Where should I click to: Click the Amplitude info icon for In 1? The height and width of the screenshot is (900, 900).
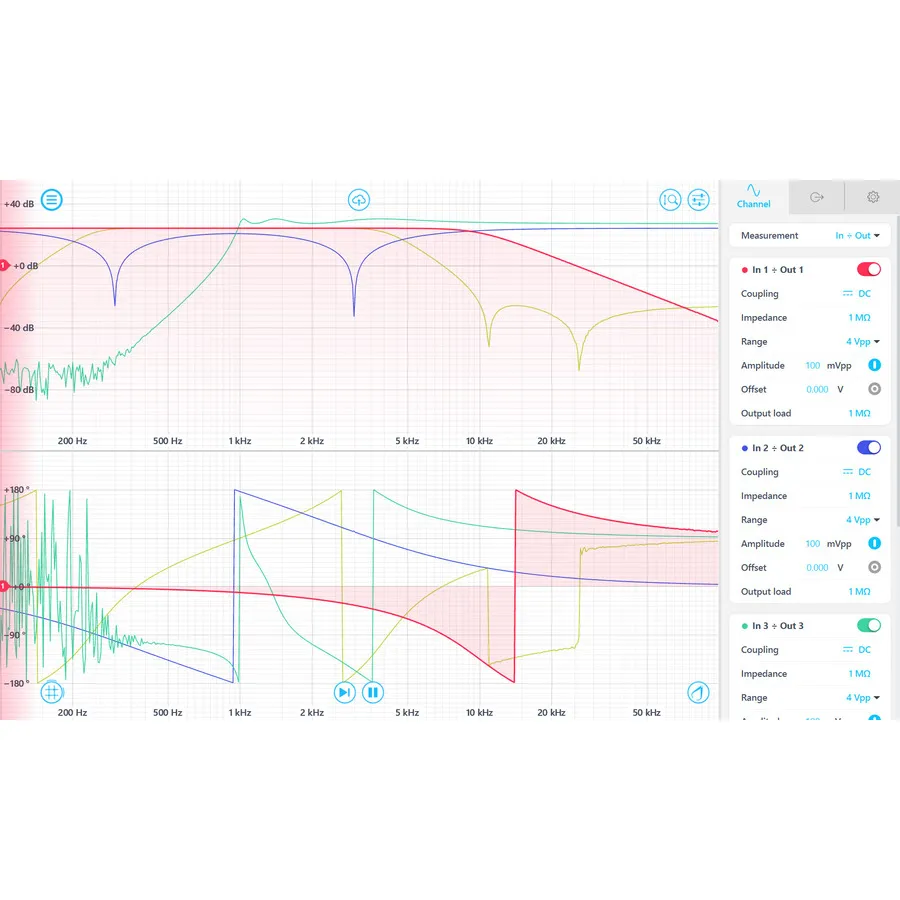point(874,365)
